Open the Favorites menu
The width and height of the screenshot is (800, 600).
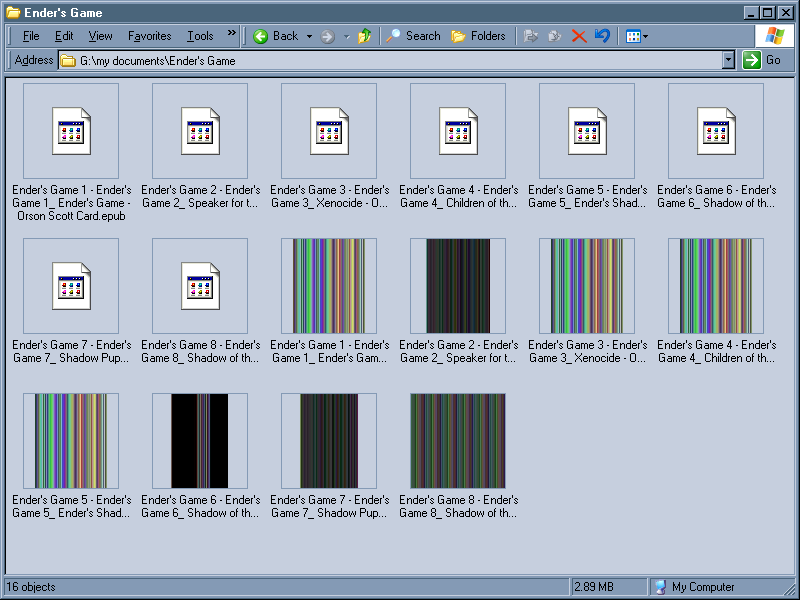tap(149, 36)
